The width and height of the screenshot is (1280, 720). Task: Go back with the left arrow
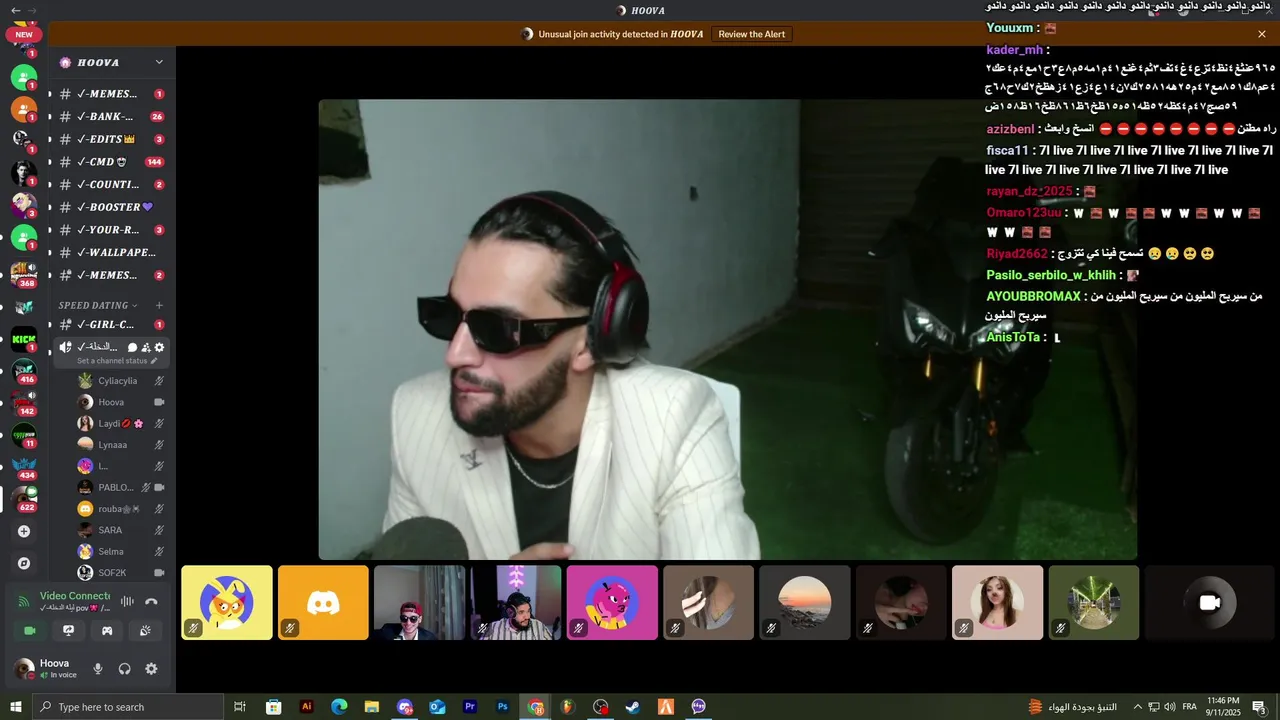(x=15, y=10)
